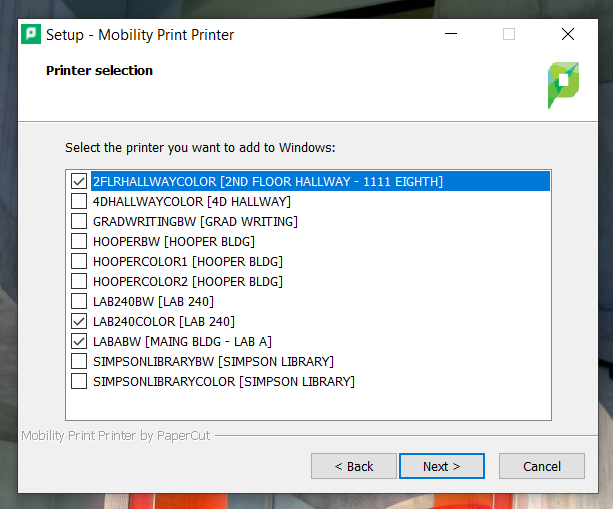Image resolution: width=613 pixels, height=509 pixels.
Task: Select the 2FLRHALLWAYCOLOR [2ND FLOOR HALLWAY] row
Action: tap(320, 181)
